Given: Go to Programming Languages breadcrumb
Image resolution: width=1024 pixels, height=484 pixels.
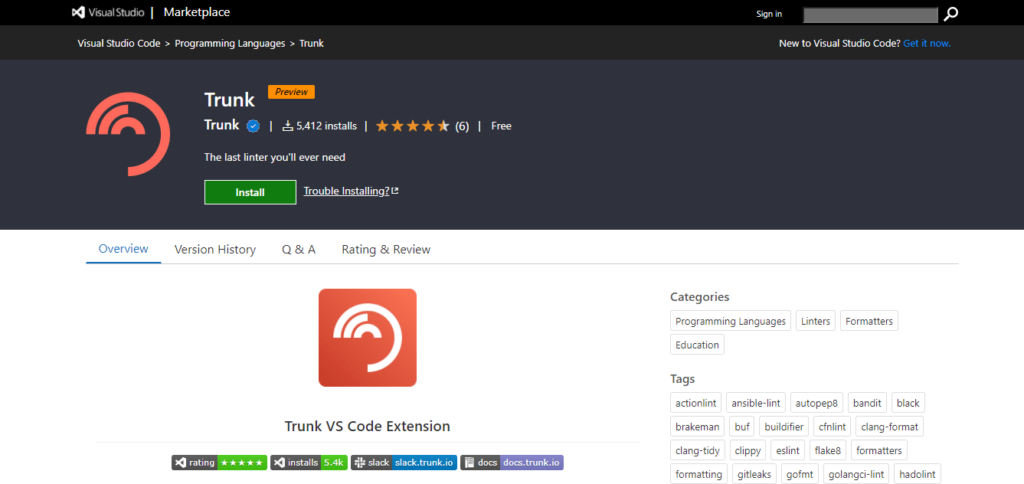Looking at the screenshot, I should (x=231, y=44).
